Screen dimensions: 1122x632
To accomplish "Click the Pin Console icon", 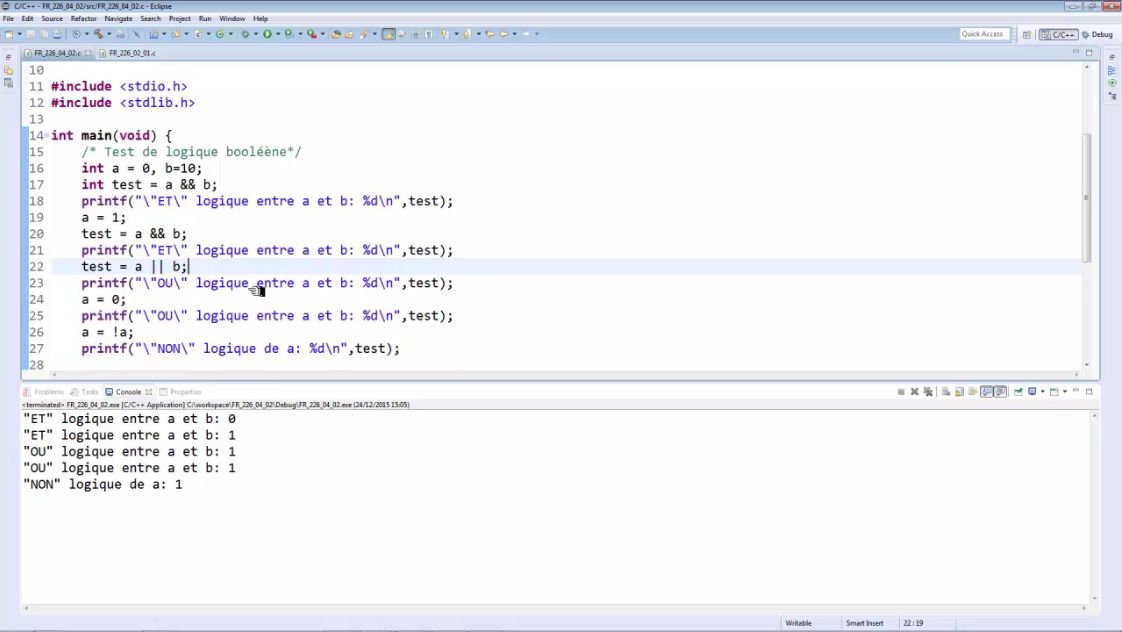I will tap(1016, 392).
